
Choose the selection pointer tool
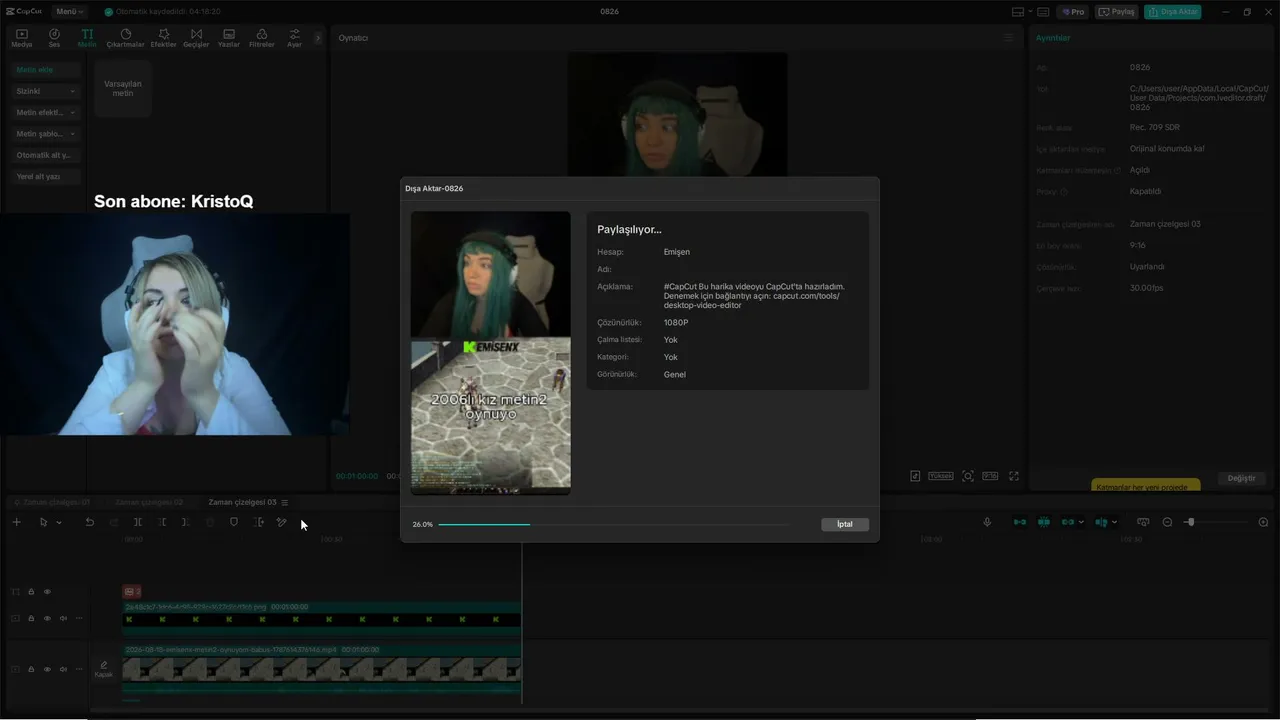(x=43, y=522)
